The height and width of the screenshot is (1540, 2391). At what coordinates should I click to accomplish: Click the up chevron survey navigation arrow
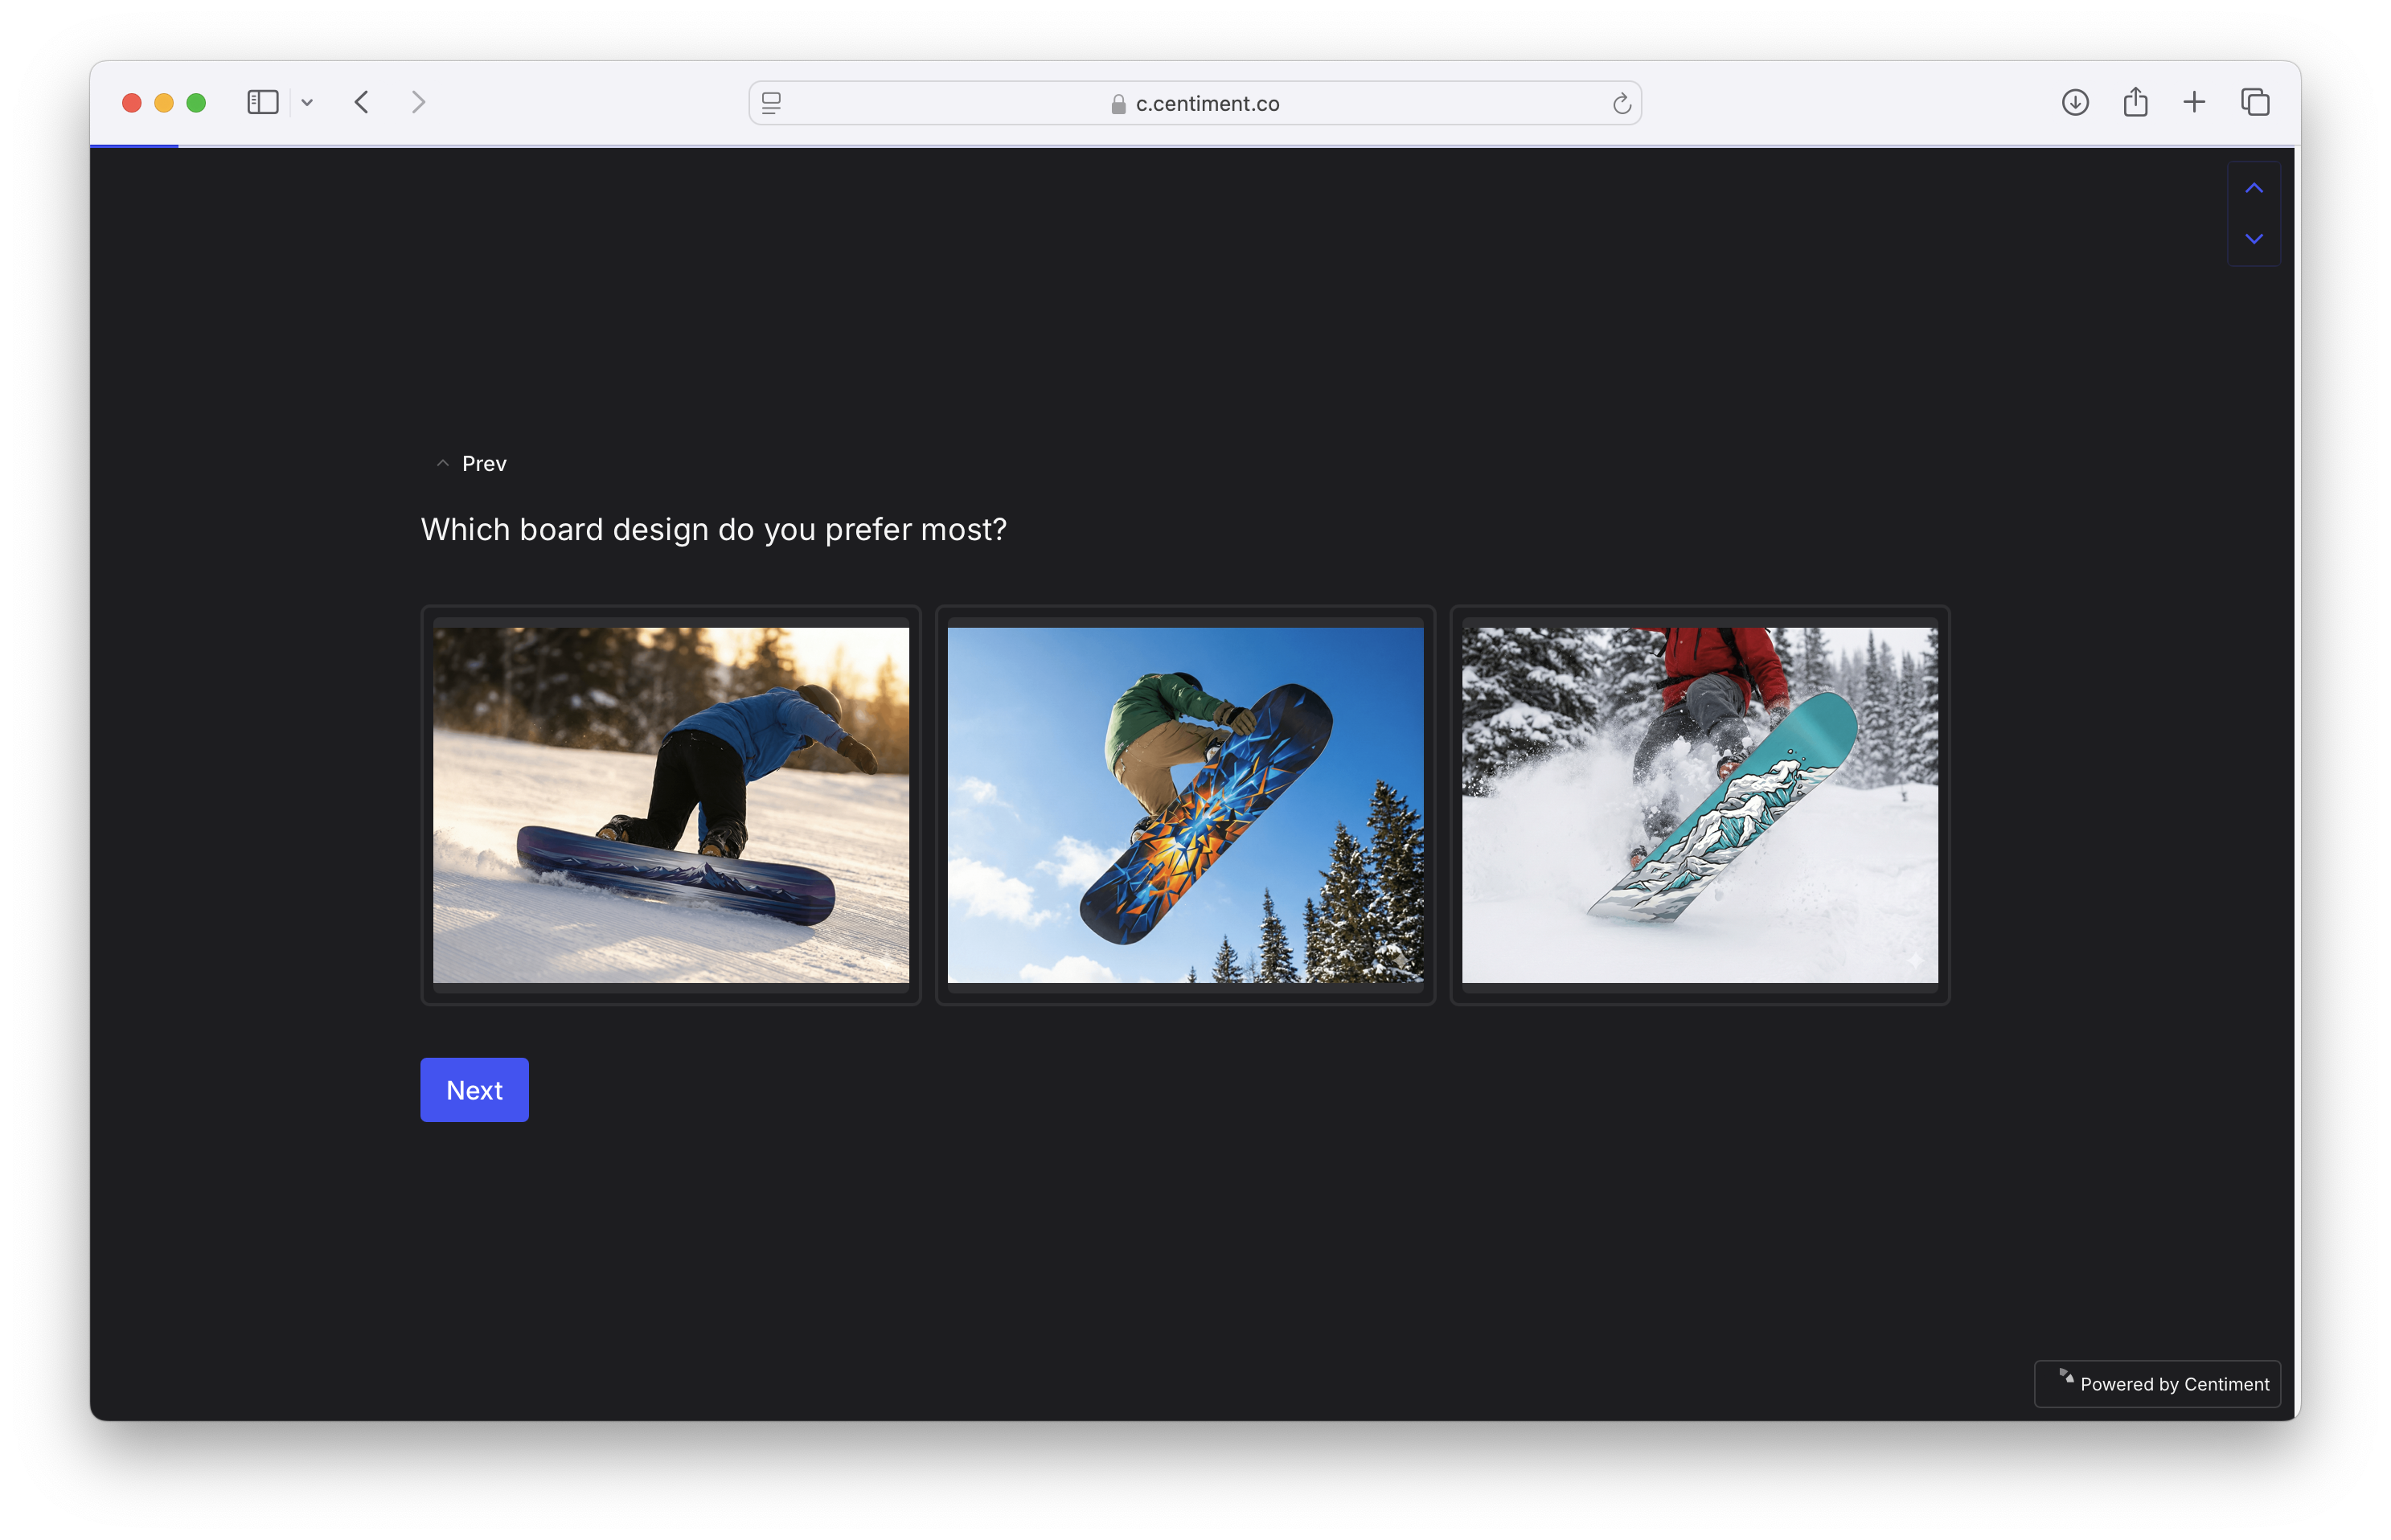pos(2254,188)
